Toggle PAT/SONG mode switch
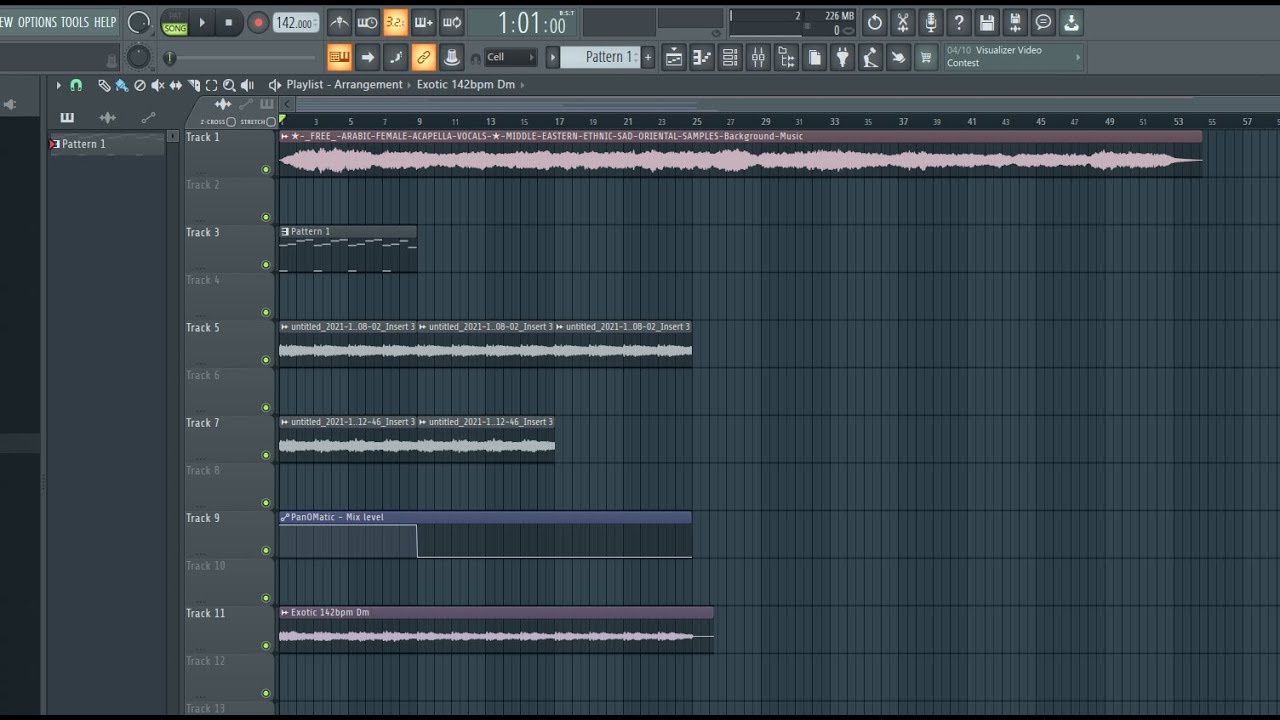The image size is (1280, 720). coord(175,22)
